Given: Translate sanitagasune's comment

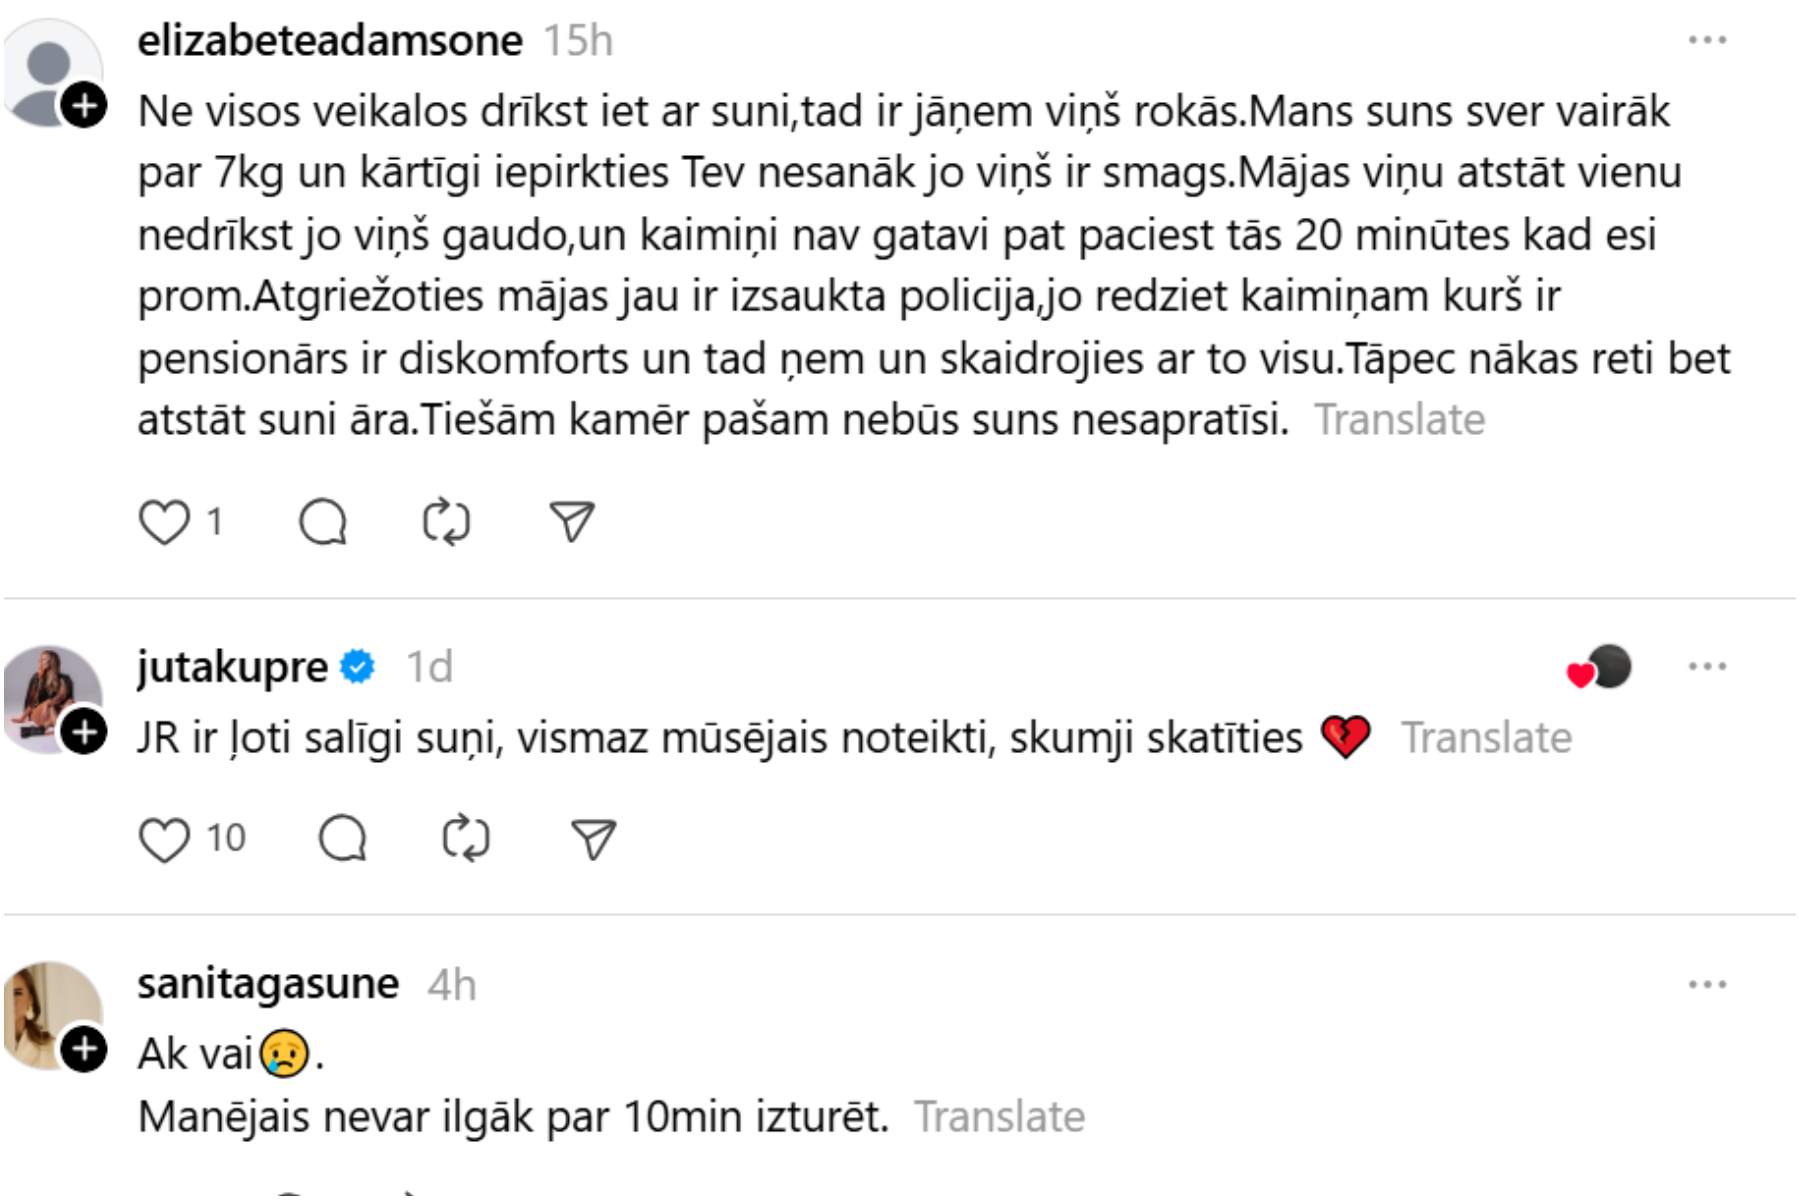Looking at the screenshot, I should (999, 1117).
